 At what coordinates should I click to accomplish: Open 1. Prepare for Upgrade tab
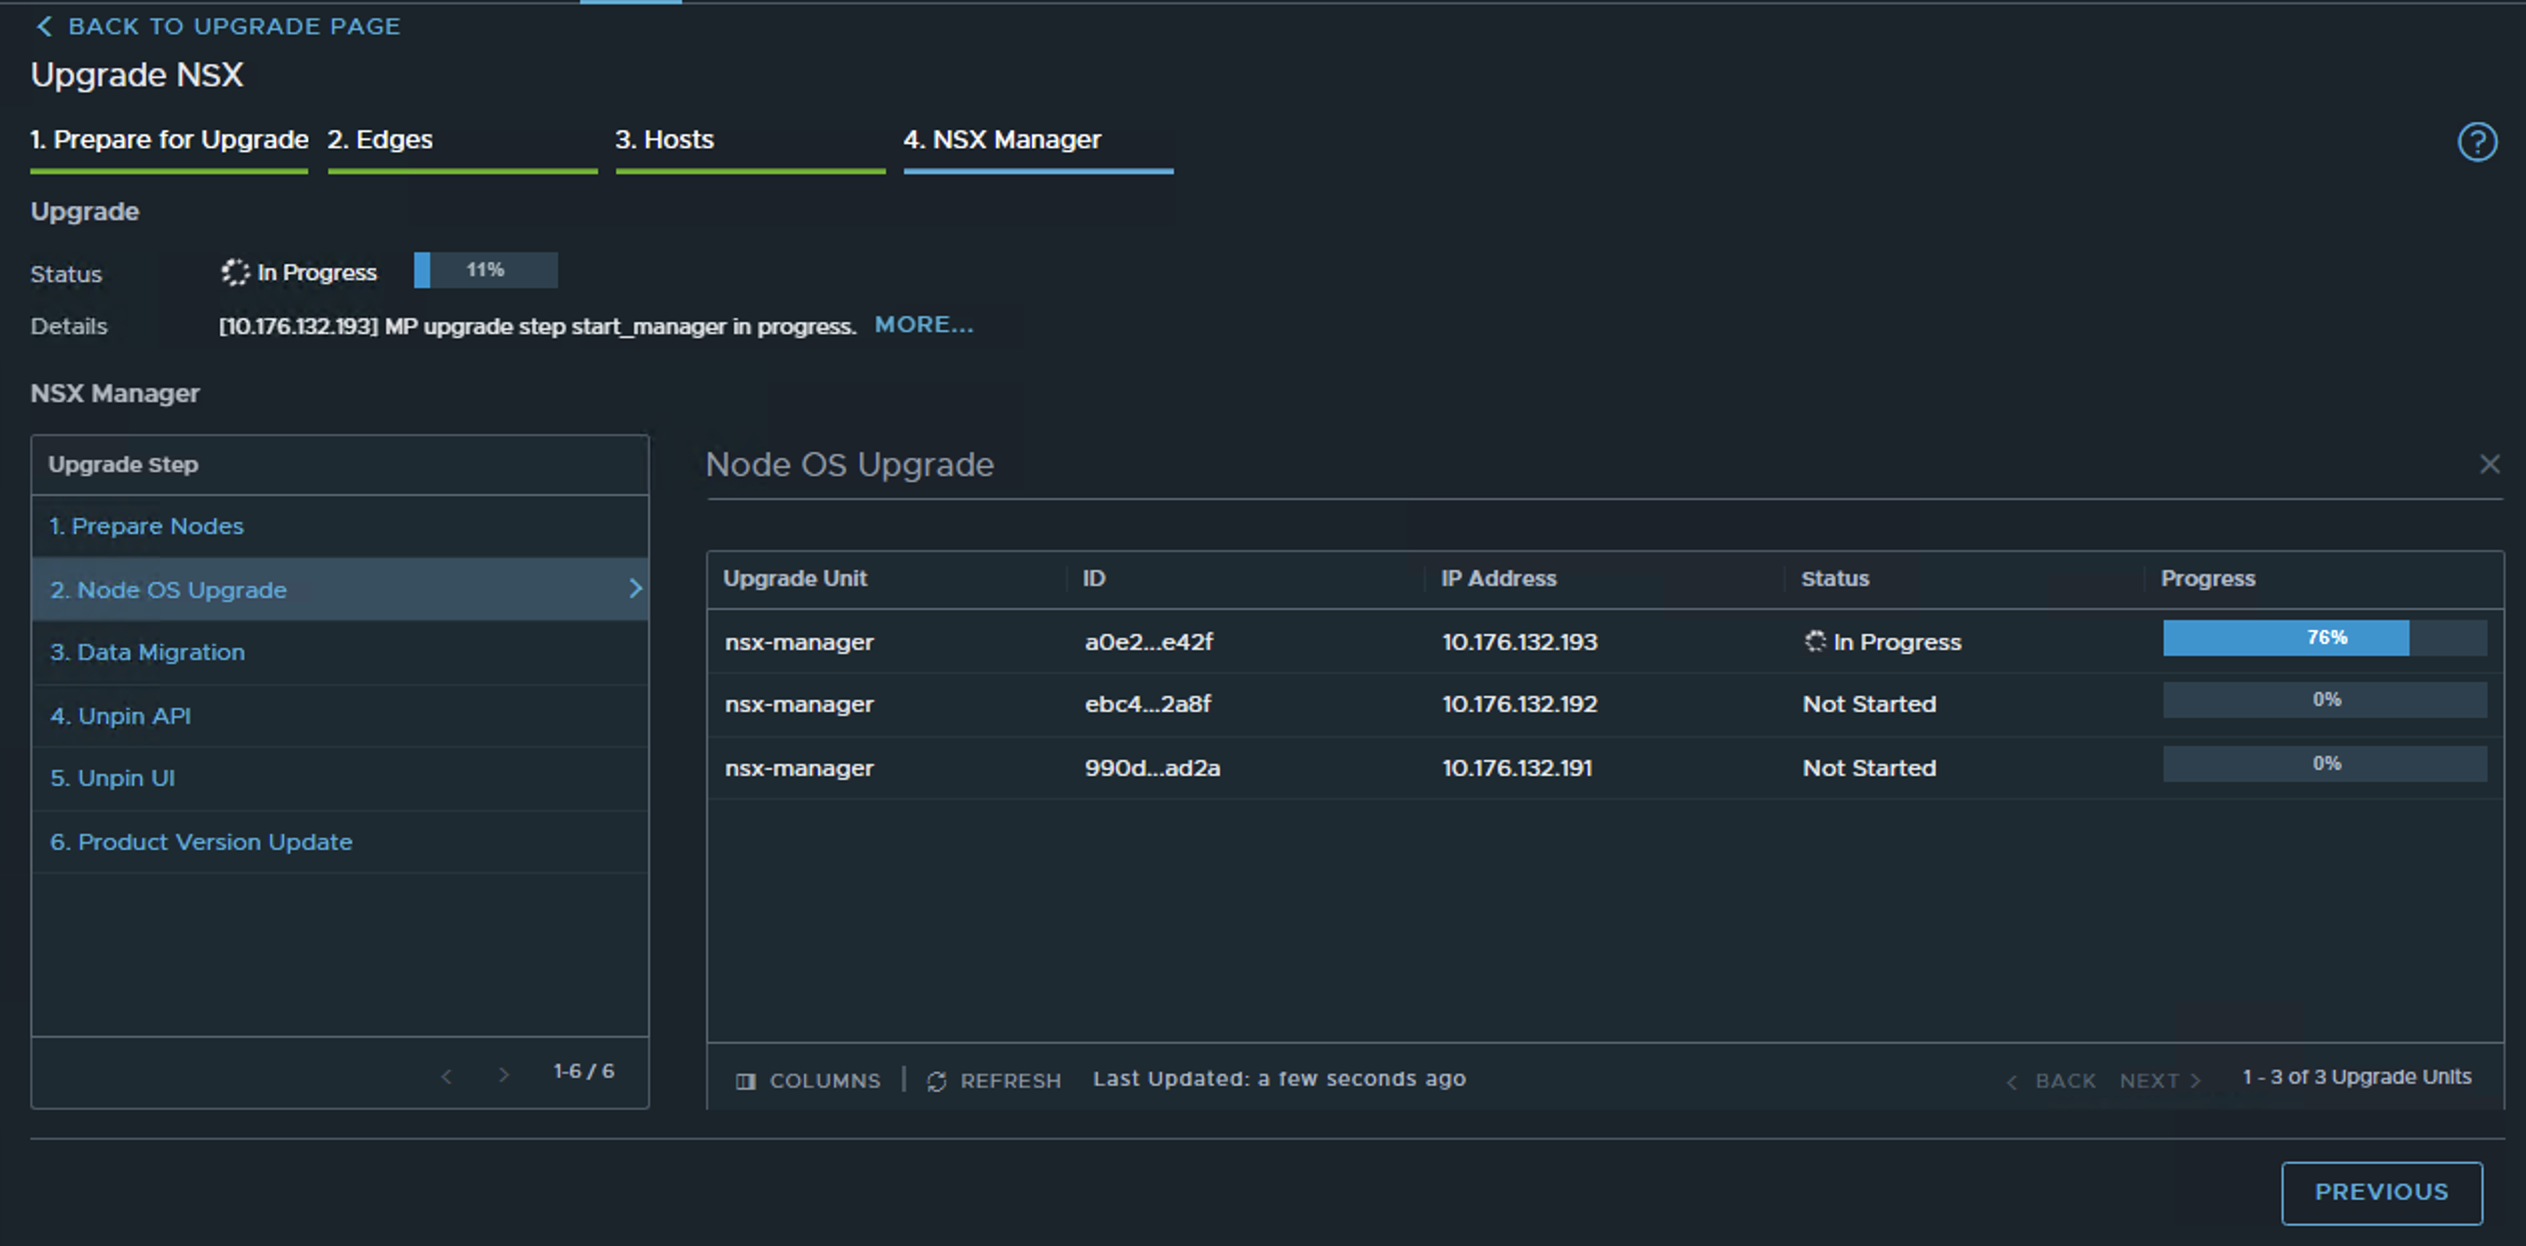[169, 140]
